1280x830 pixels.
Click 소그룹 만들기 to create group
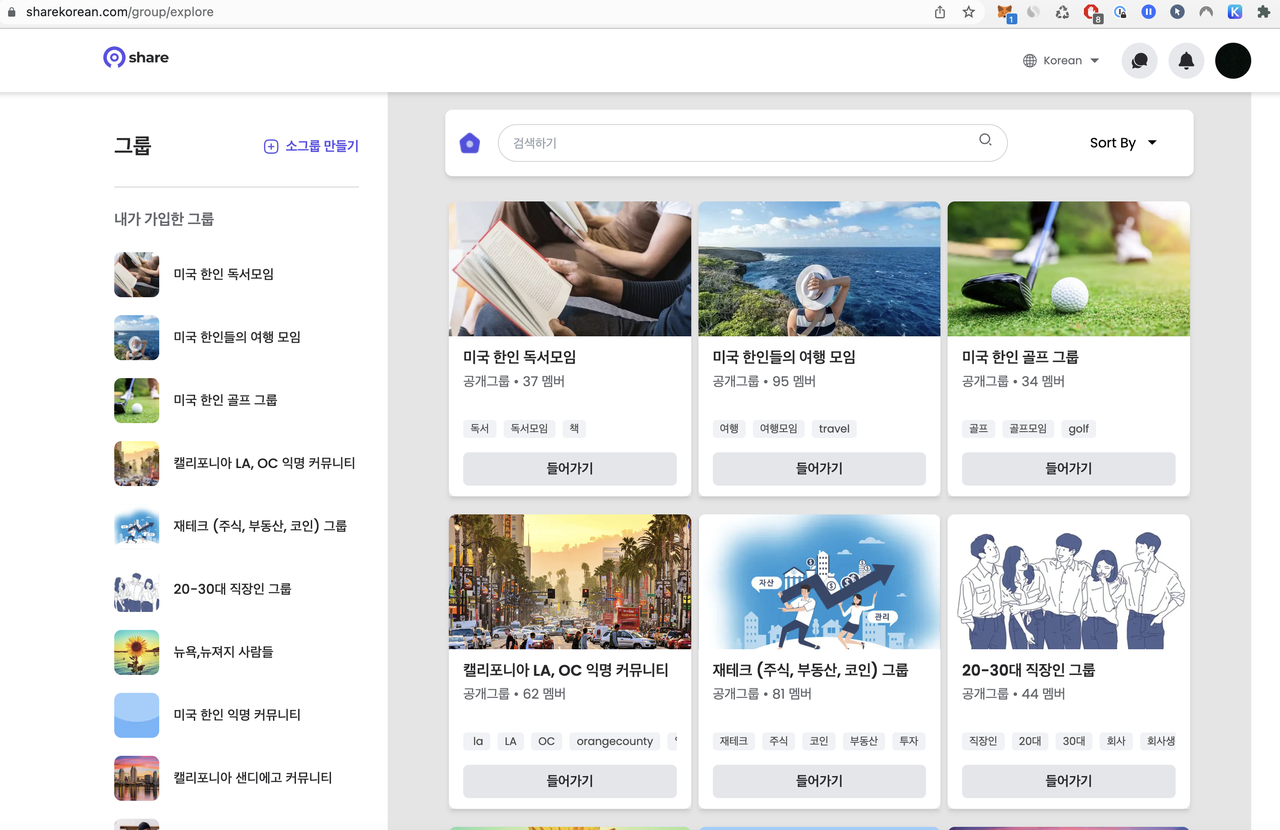click(x=311, y=146)
